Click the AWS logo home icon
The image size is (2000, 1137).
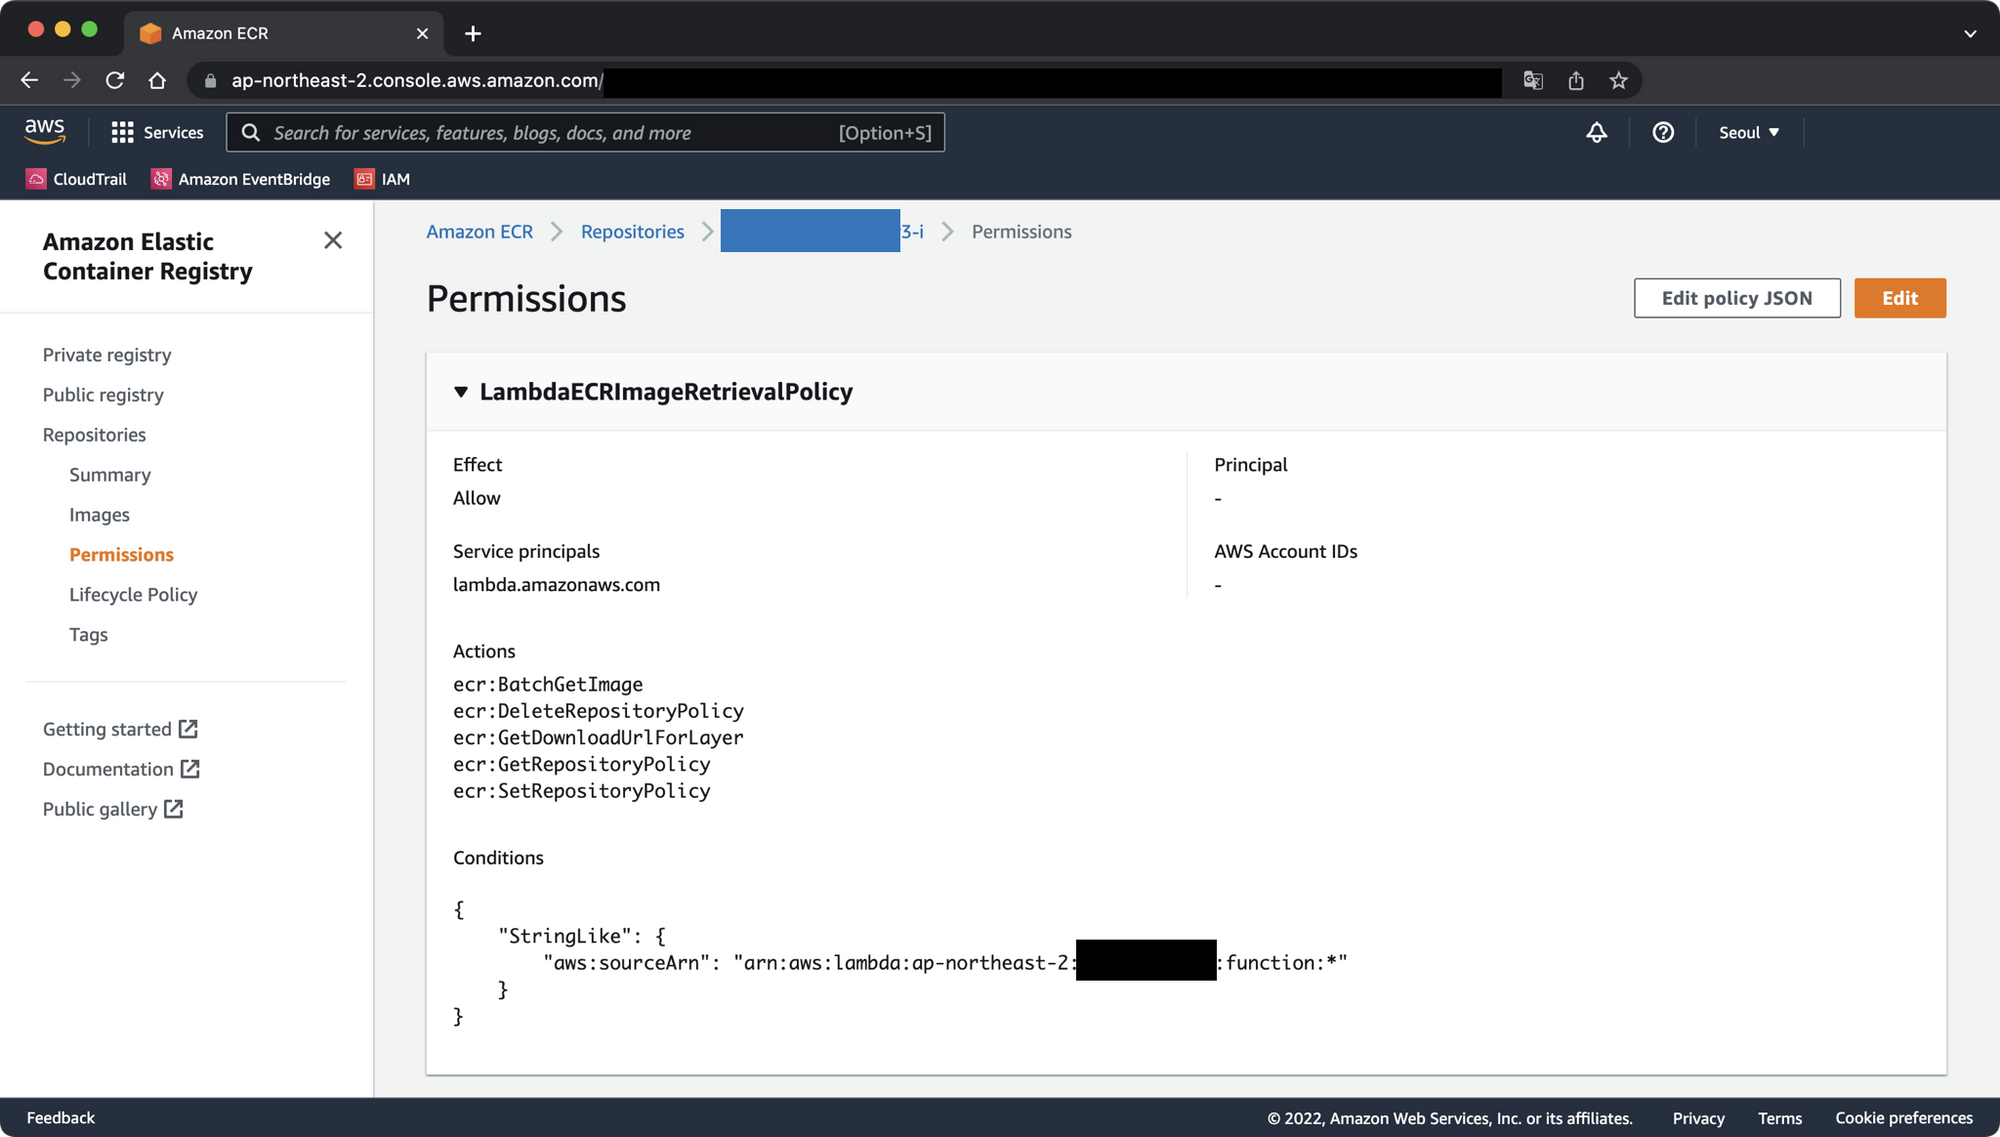45,131
